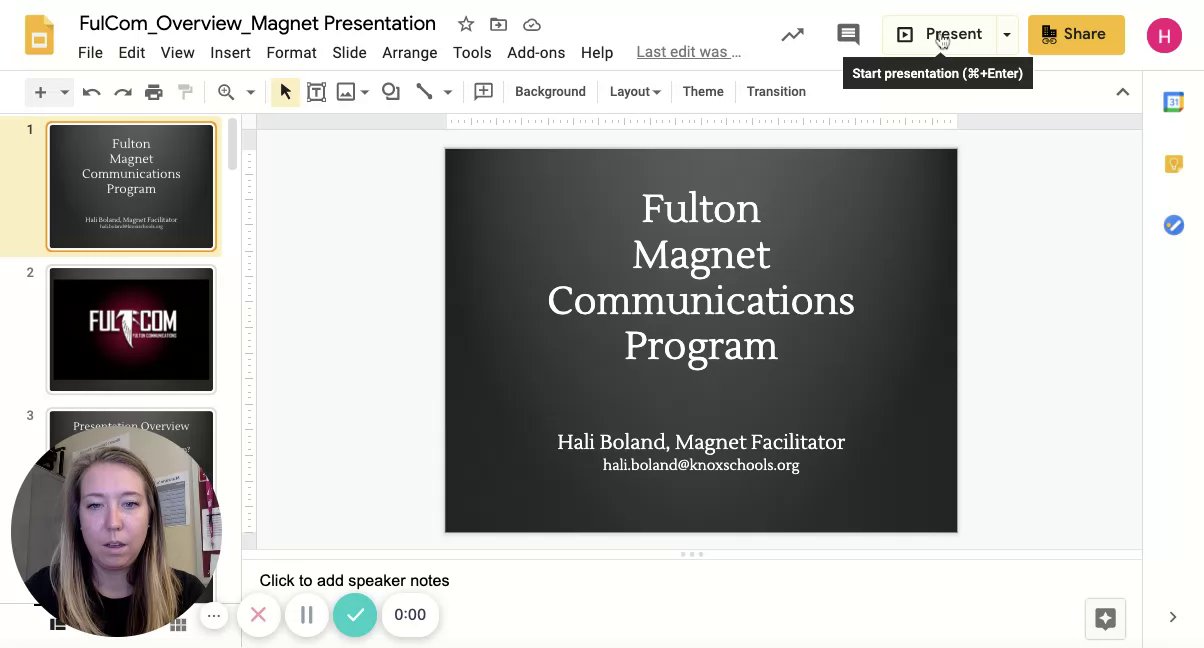This screenshot has height=648, width=1204.
Task: Open the Last edit was link
Action: click(x=688, y=52)
